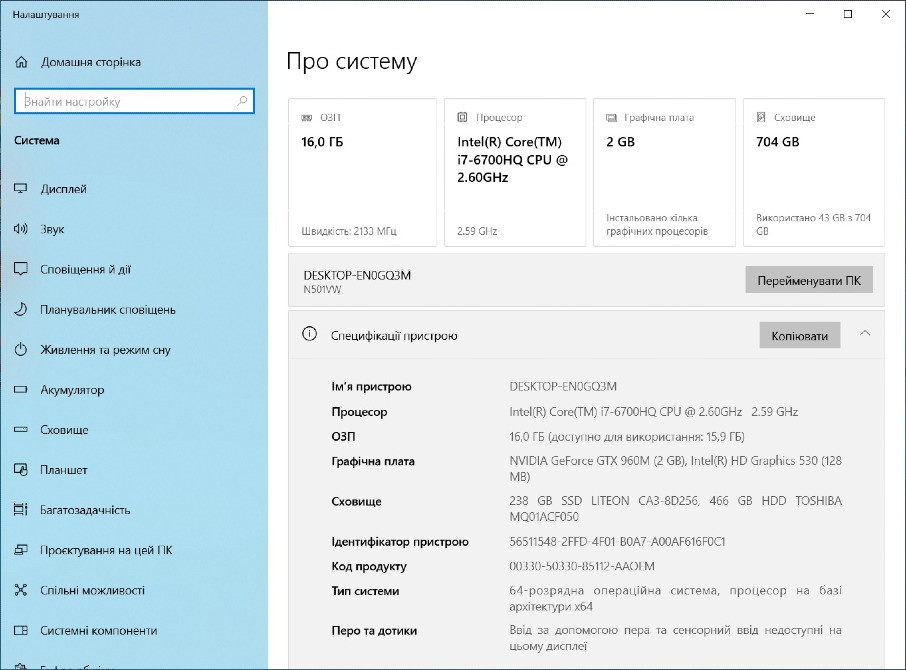The height and width of the screenshot is (670, 906).
Task: Click the Багатозадачність icon
Action: tap(21, 510)
